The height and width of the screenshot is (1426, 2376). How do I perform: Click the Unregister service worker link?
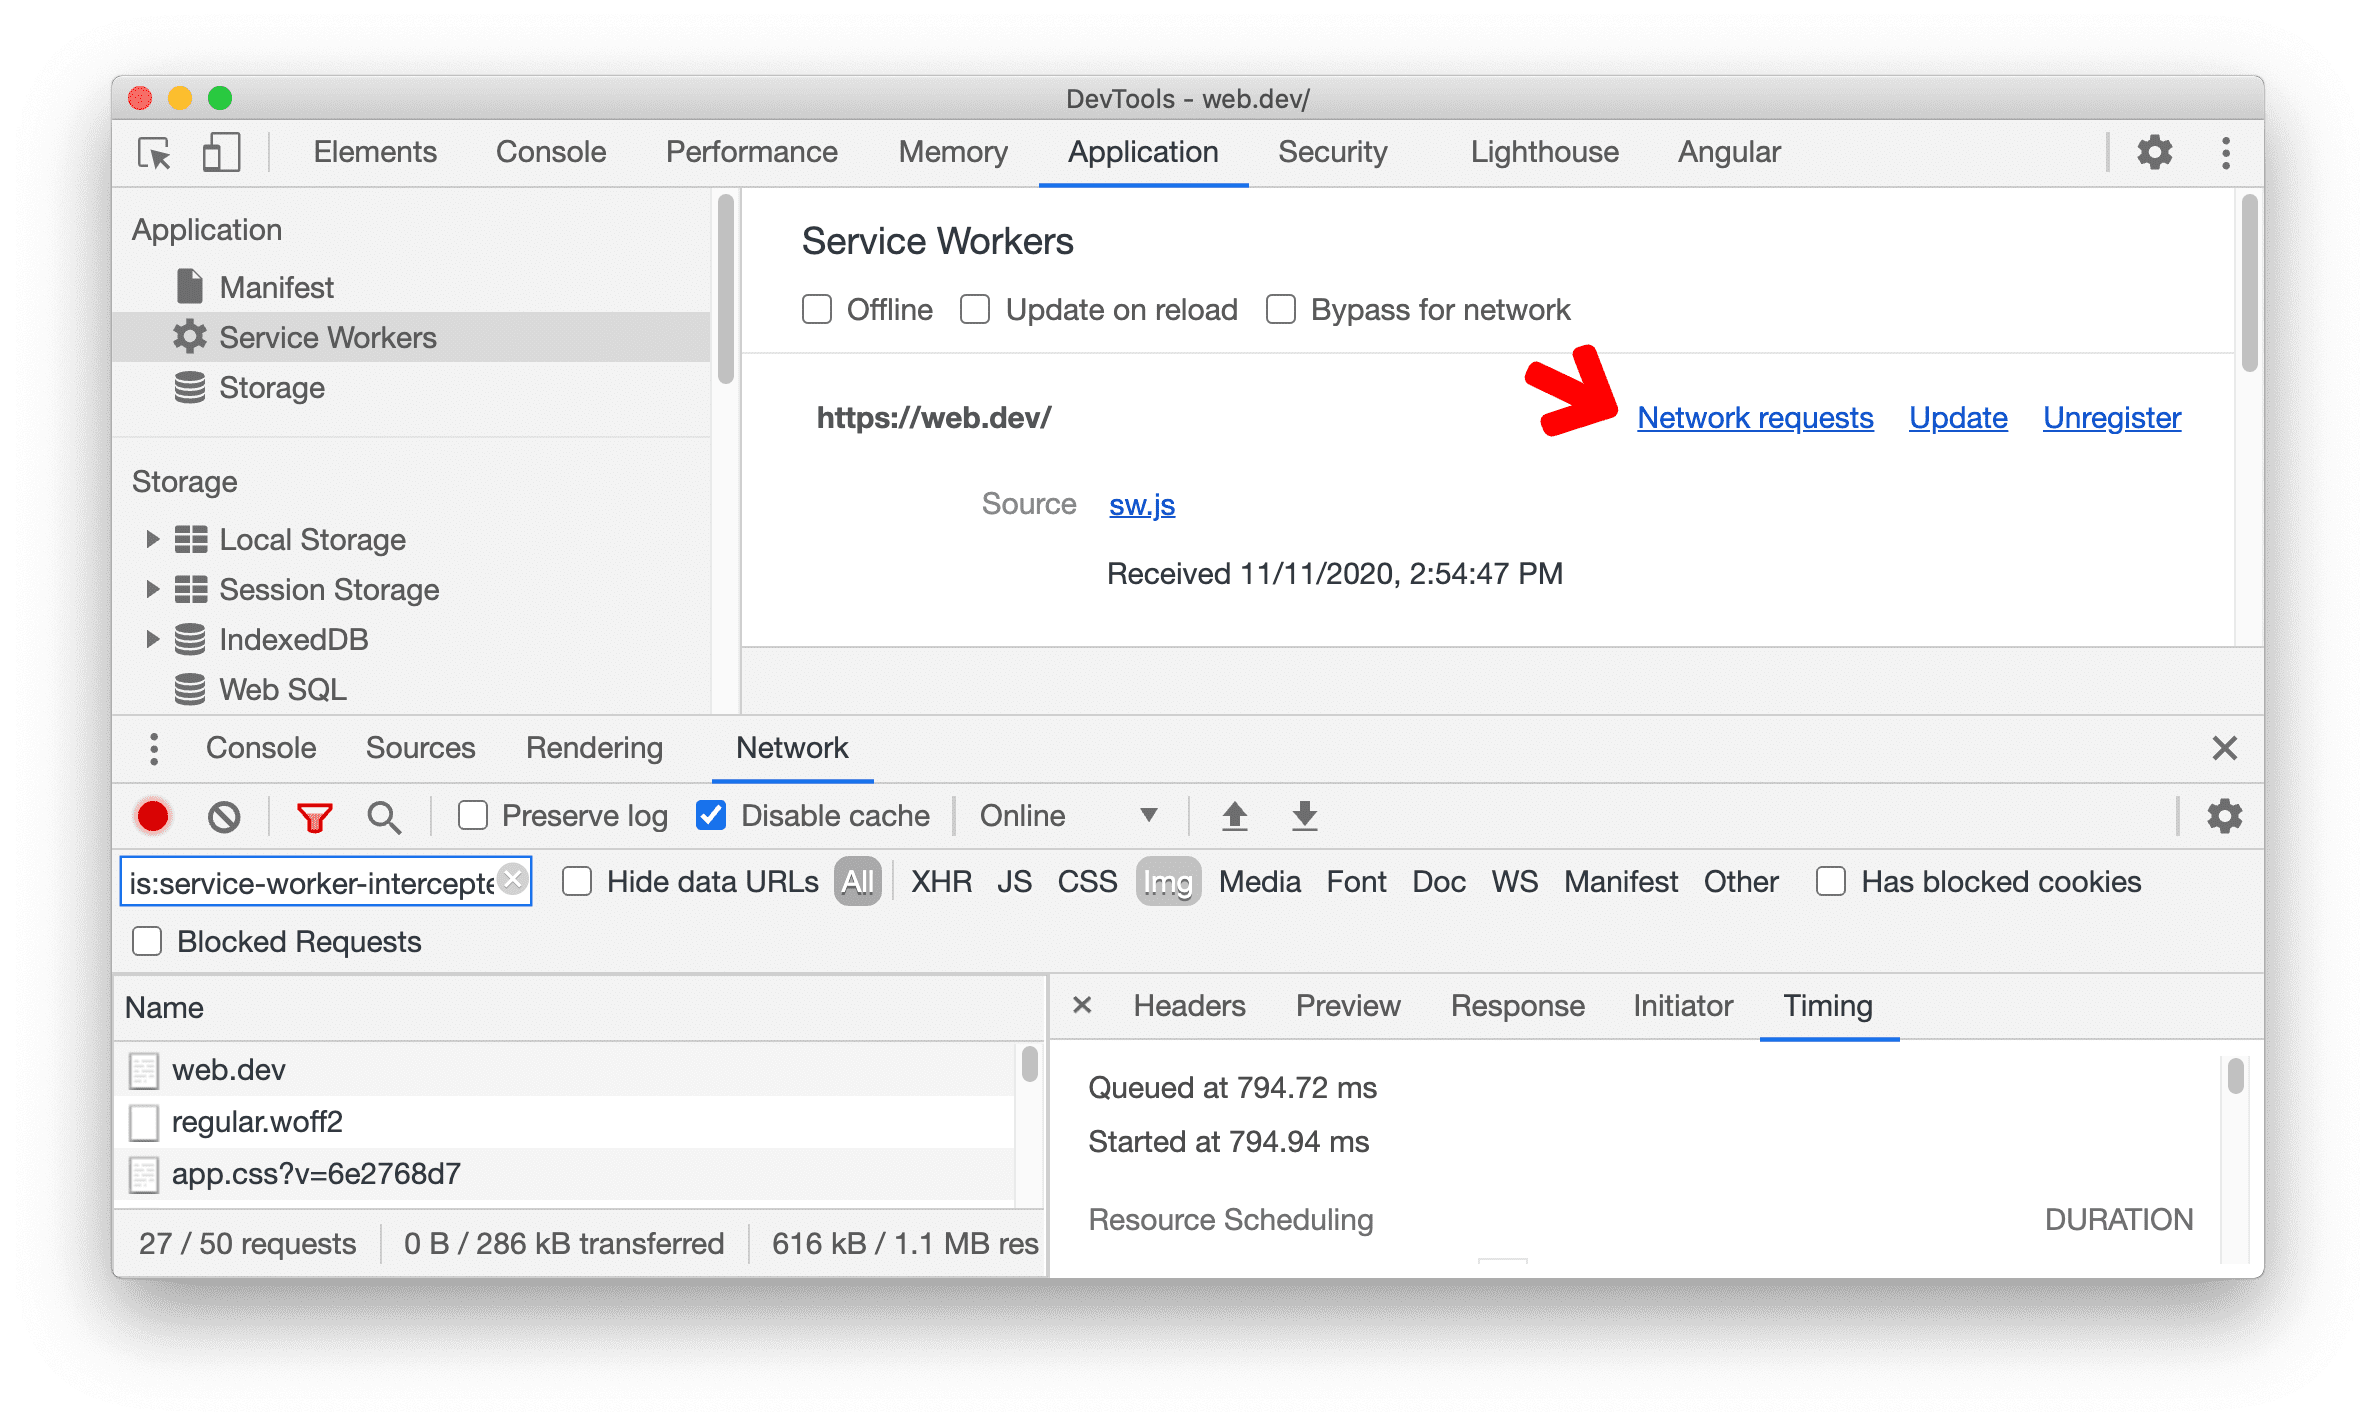click(x=2115, y=416)
